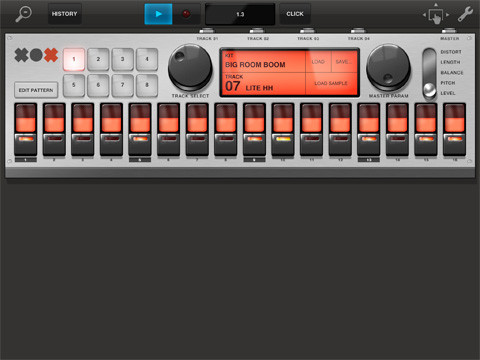
Task: Select pattern 7 pad
Action: click(x=123, y=85)
